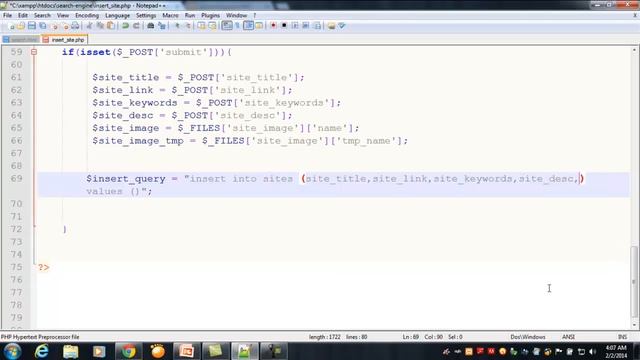
Task: Click line number 61 in margin
Action: [x=16, y=77]
